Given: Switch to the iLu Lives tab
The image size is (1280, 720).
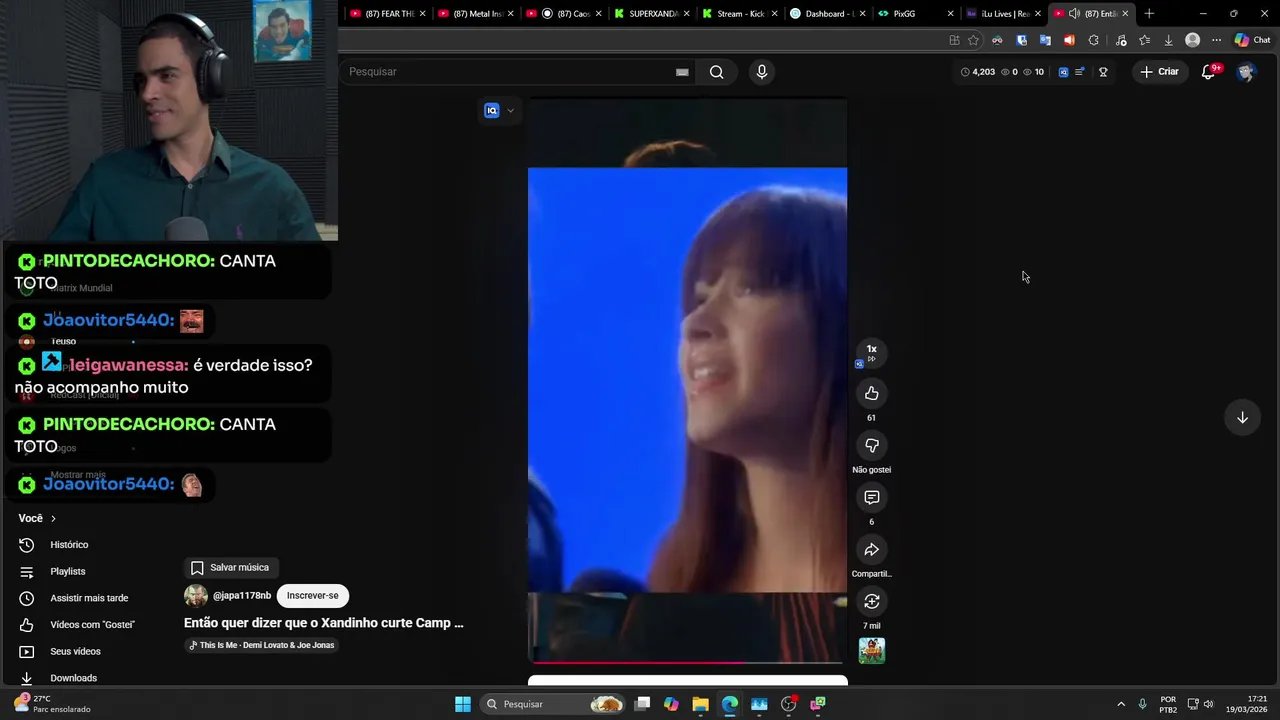Looking at the screenshot, I should pos(1002,14).
